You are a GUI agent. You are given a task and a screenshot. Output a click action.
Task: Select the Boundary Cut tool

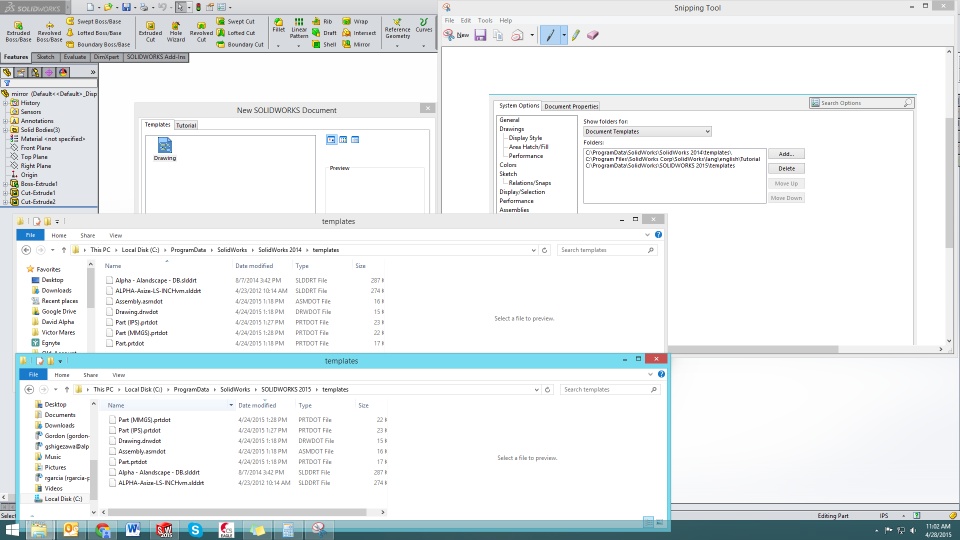240,44
